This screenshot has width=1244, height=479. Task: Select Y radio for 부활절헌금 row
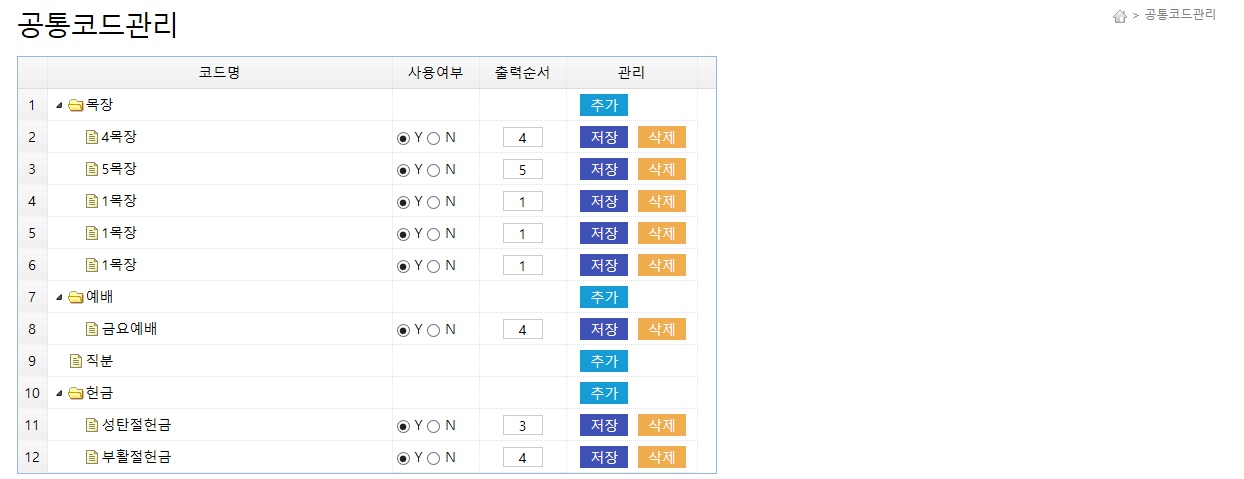pos(403,459)
